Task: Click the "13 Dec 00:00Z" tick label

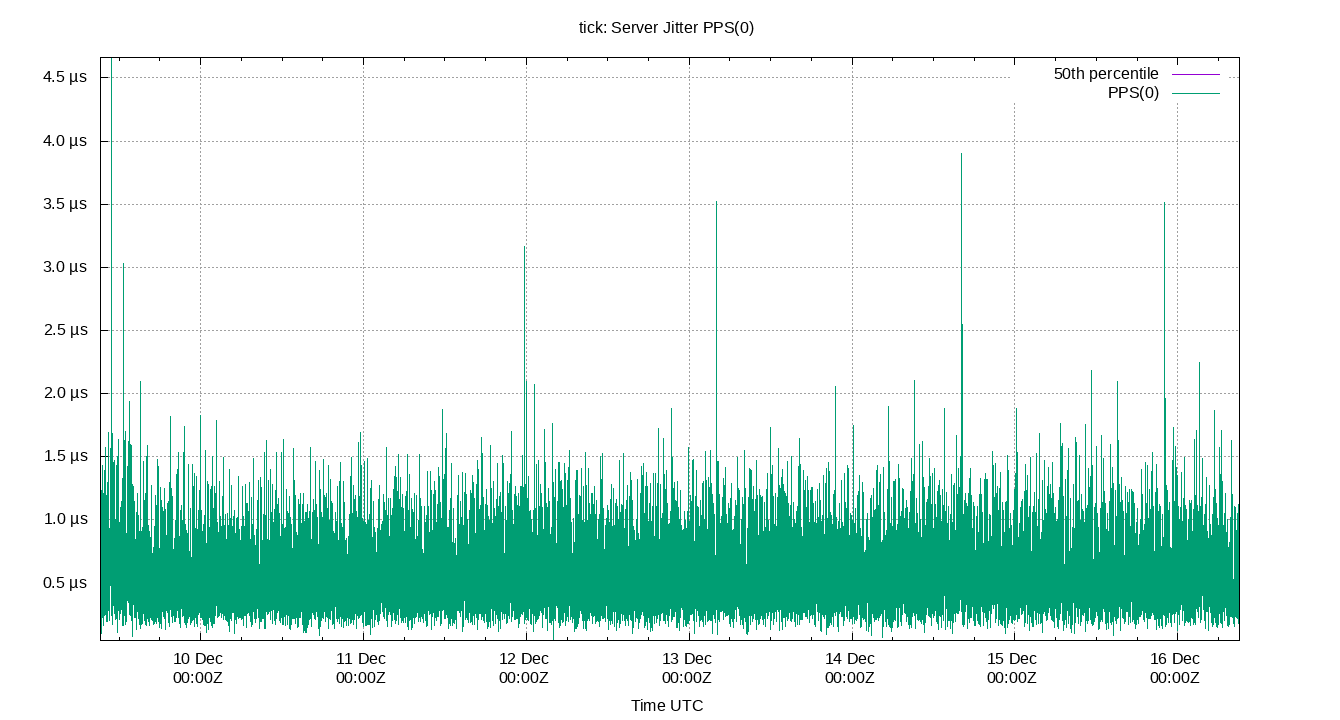Action: [x=686, y=668]
